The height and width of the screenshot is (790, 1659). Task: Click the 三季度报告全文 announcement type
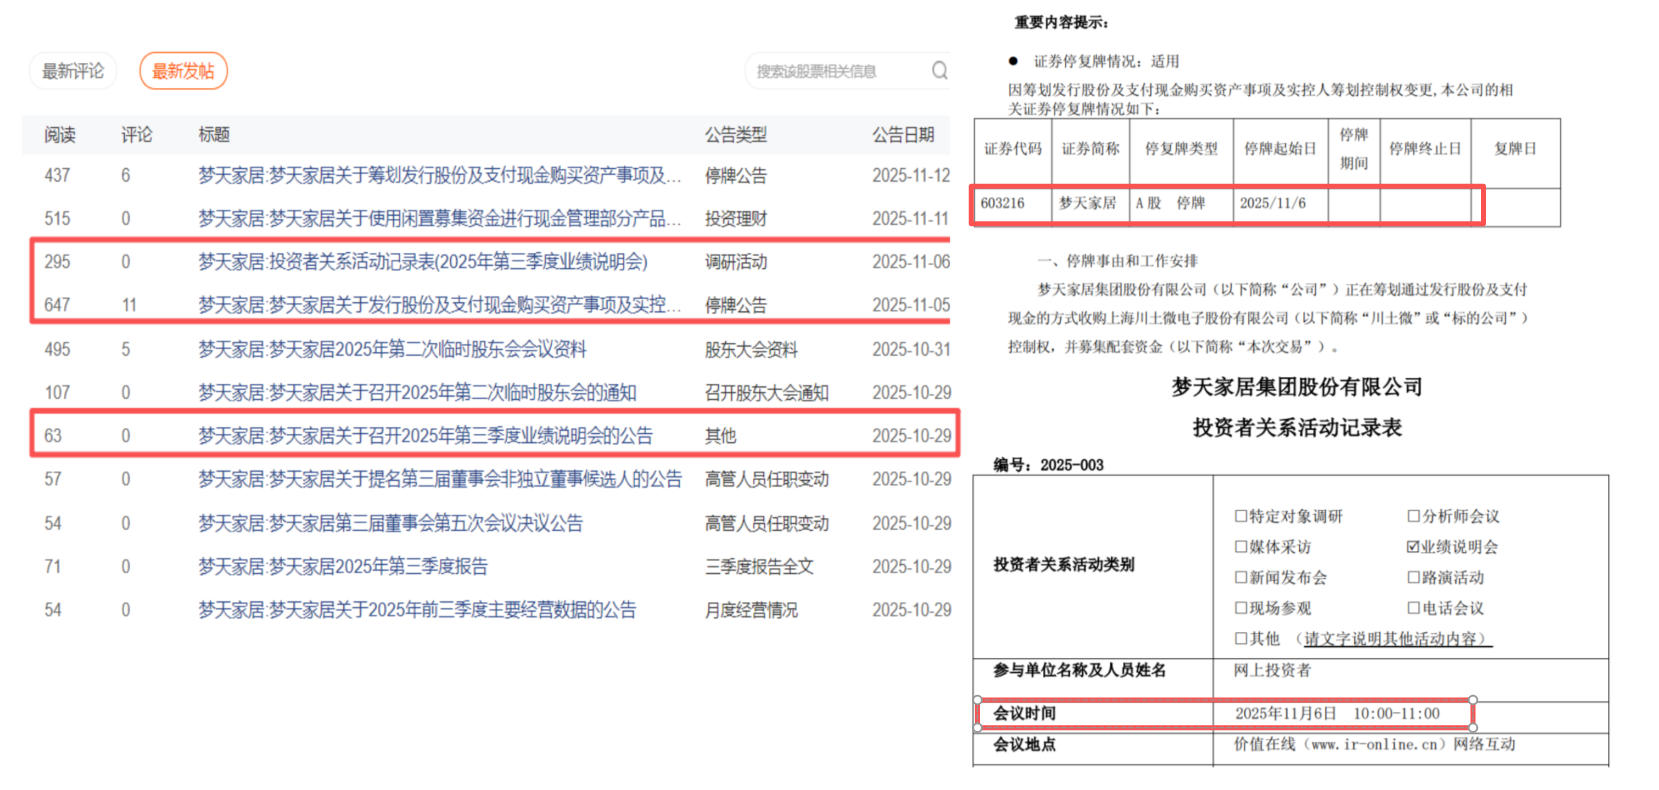[759, 566]
